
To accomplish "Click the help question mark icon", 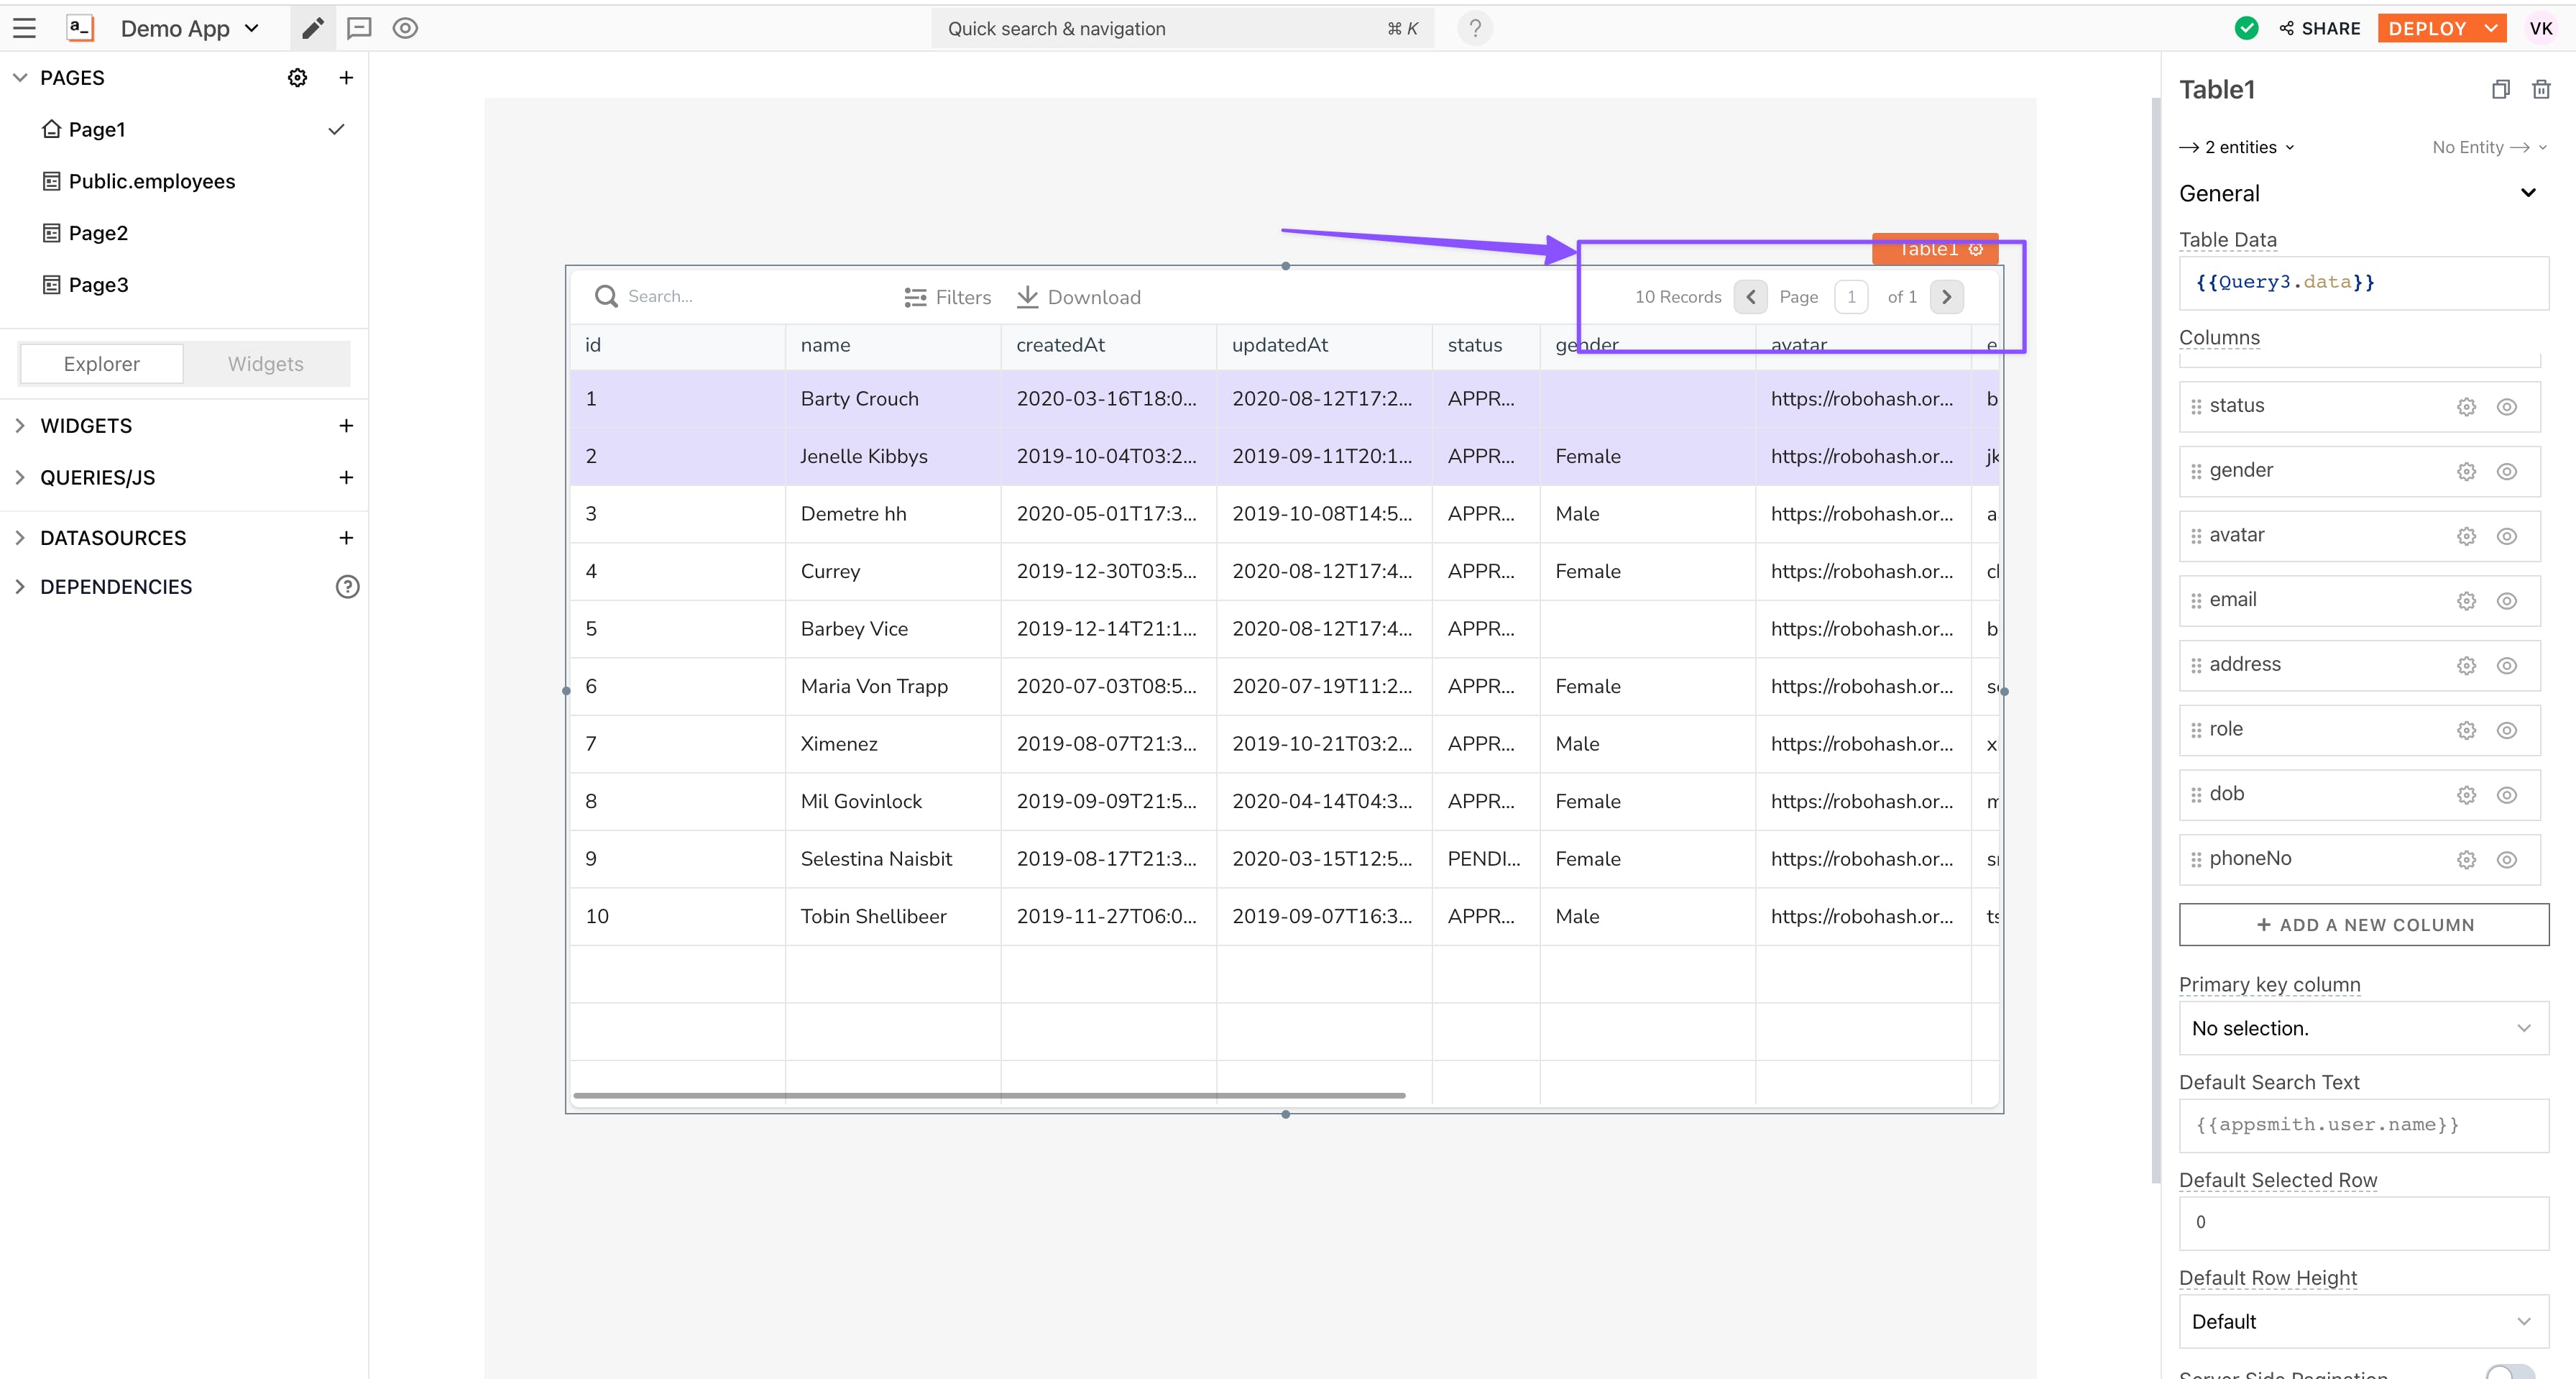I will click(1475, 28).
